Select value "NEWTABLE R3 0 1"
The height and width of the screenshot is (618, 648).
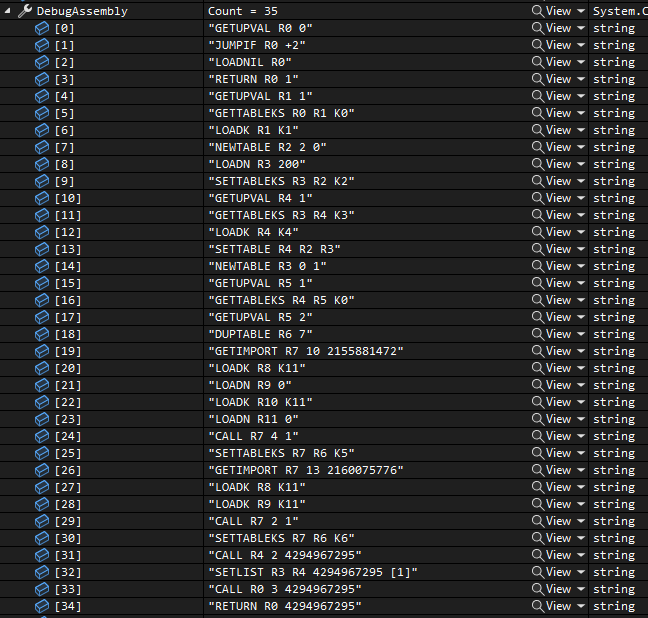[x=267, y=266]
